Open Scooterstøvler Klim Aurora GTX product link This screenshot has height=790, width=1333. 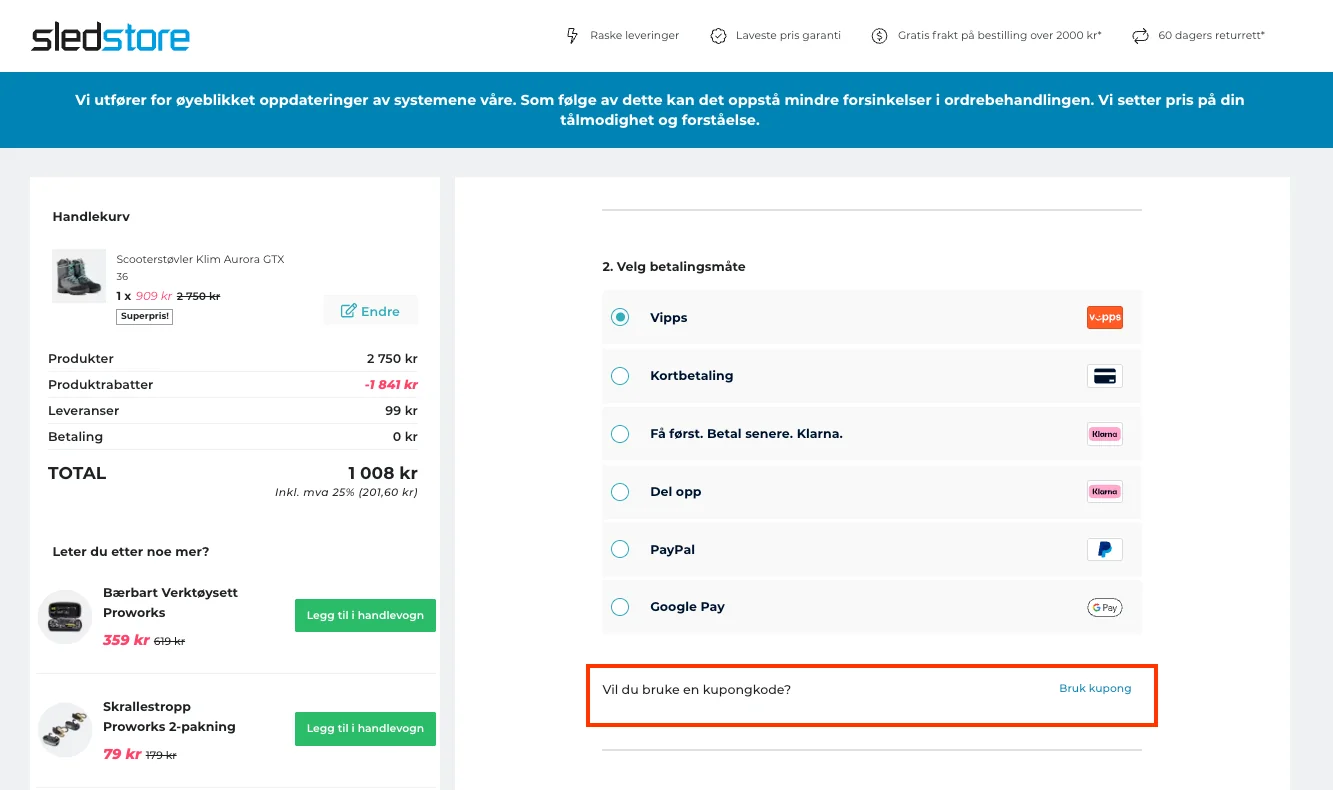(200, 259)
